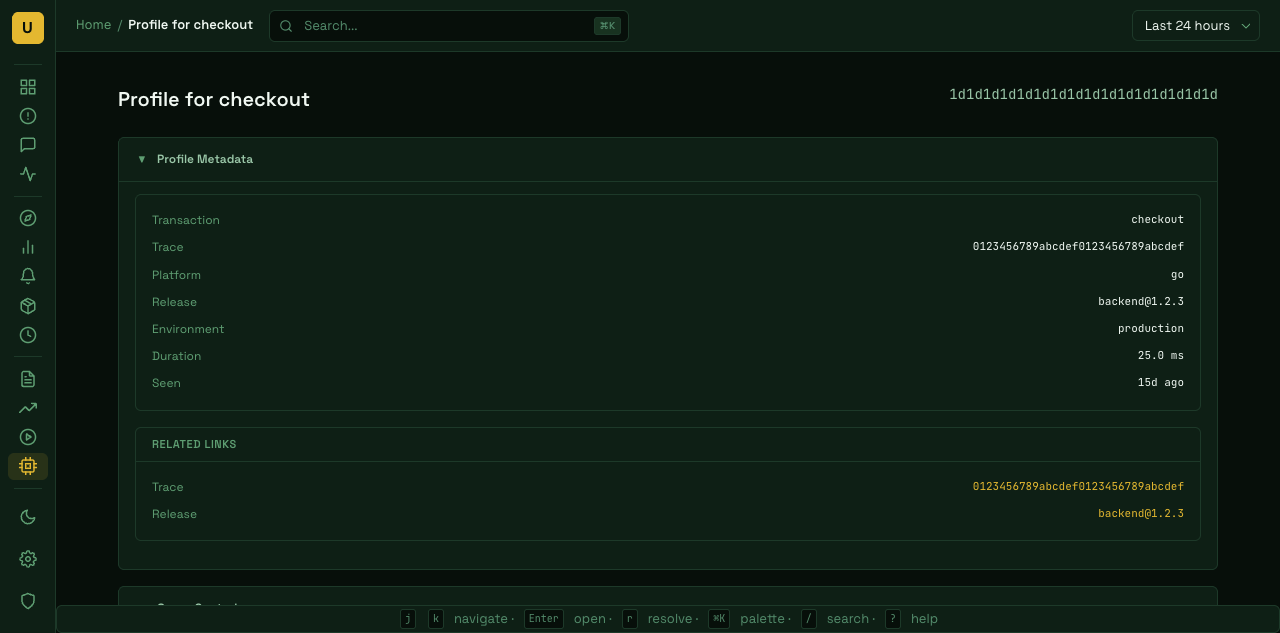Open the compass explore icon
Image resolution: width=1280 pixels, height=633 pixels.
click(28, 218)
